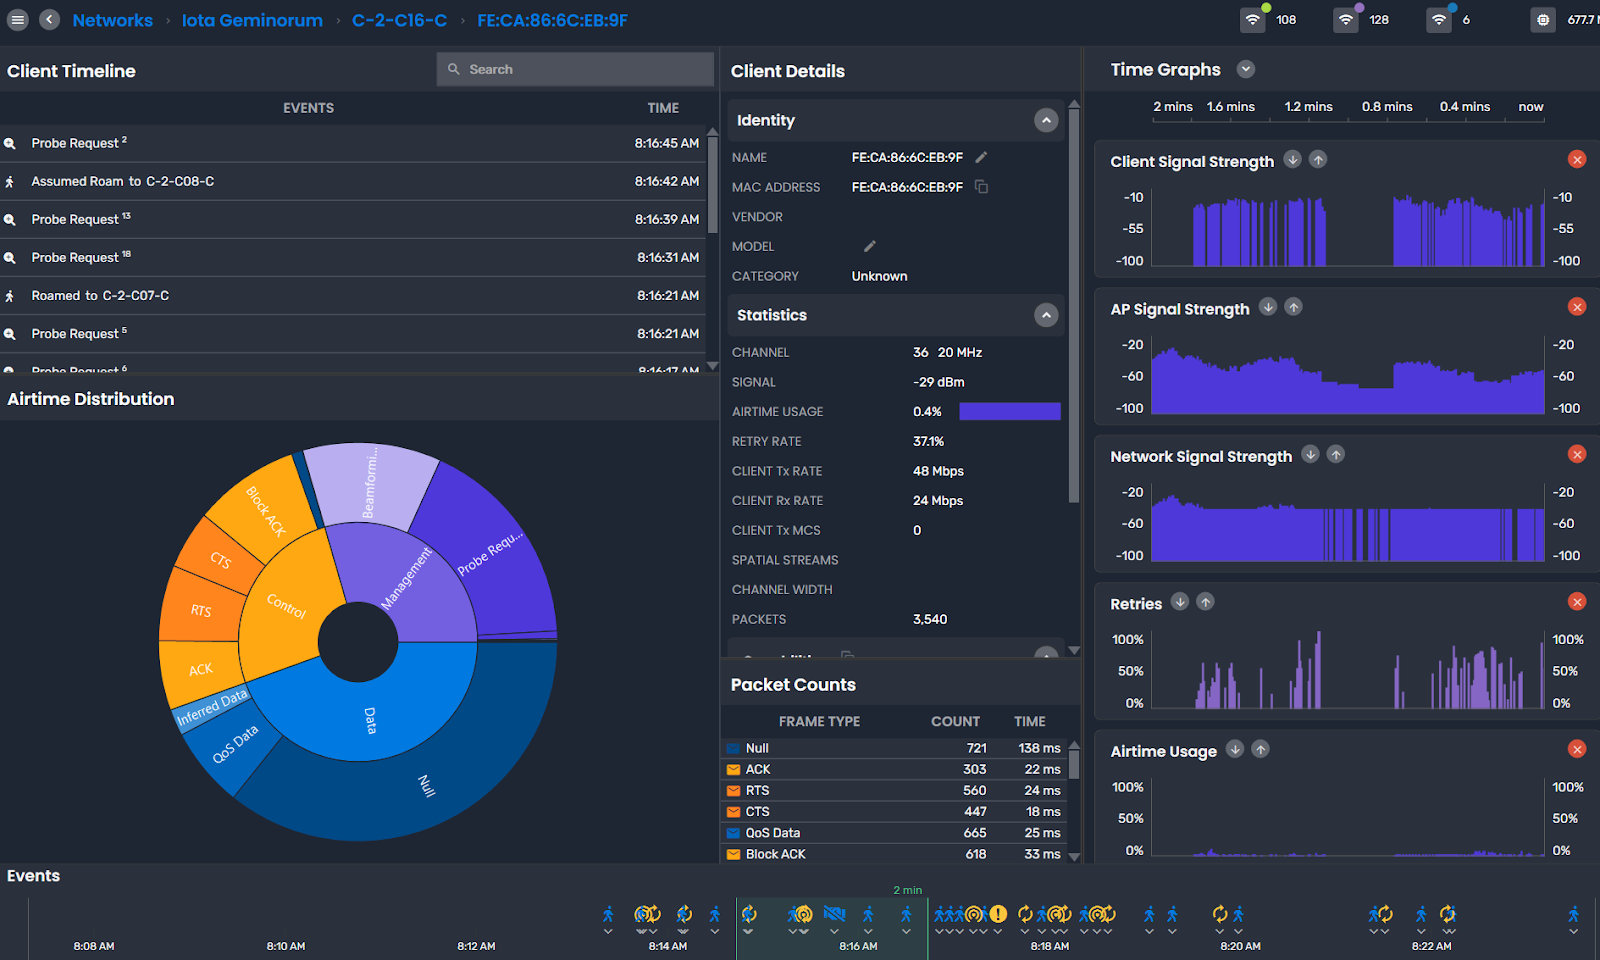Click the roam icon beside Roamed to C-2-C07-C

click(10, 296)
